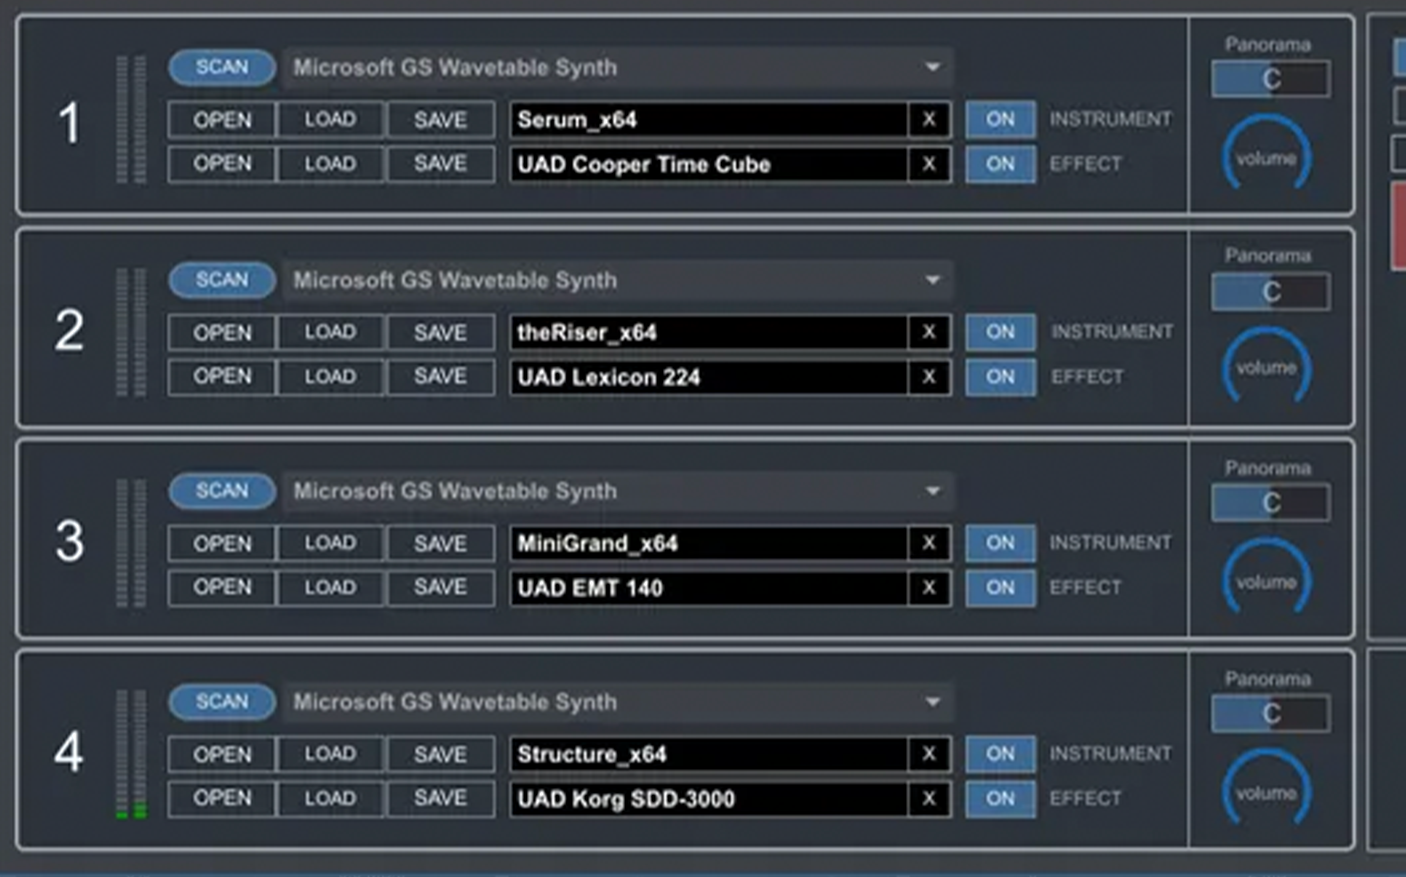
Task: Adjust channel 1 volume knob
Action: pos(1266,156)
